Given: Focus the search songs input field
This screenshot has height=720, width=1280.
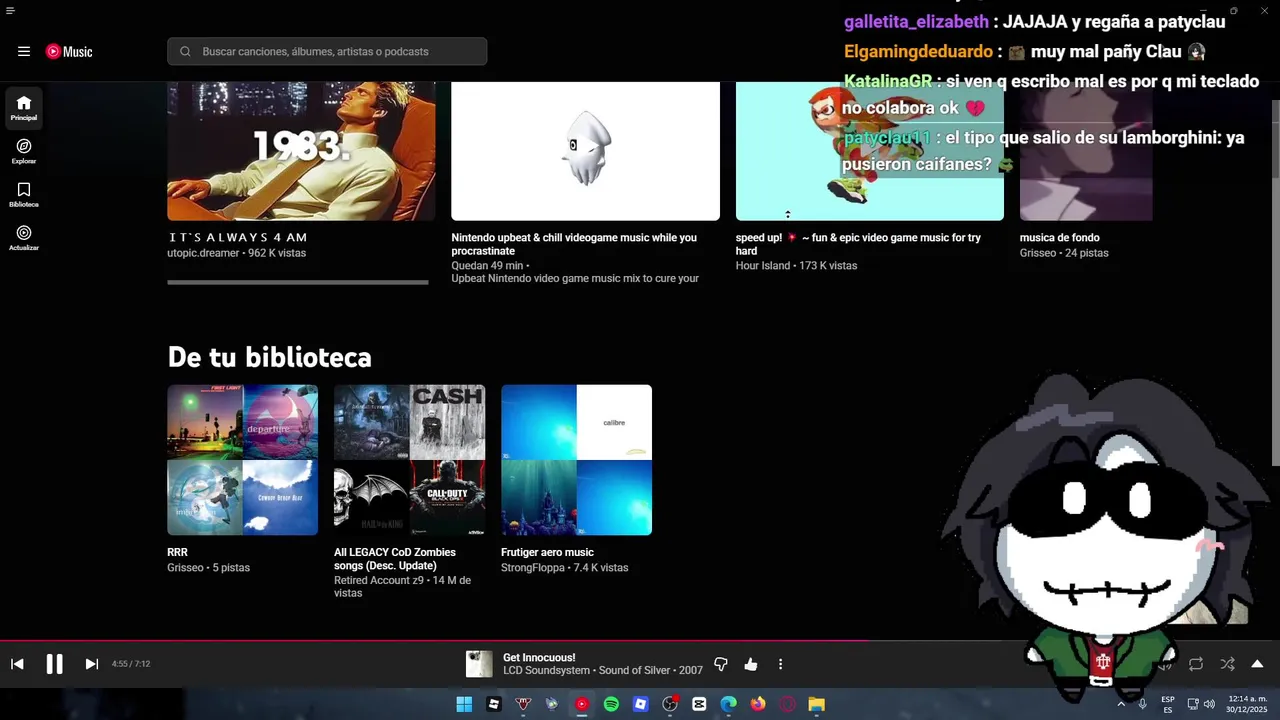Looking at the screenshot, I should pyautogui.click(x=327, y=51).
